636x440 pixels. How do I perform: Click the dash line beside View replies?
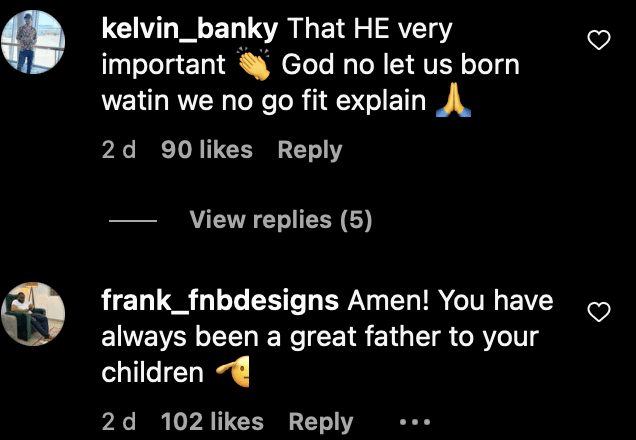[x=132, y=221]
